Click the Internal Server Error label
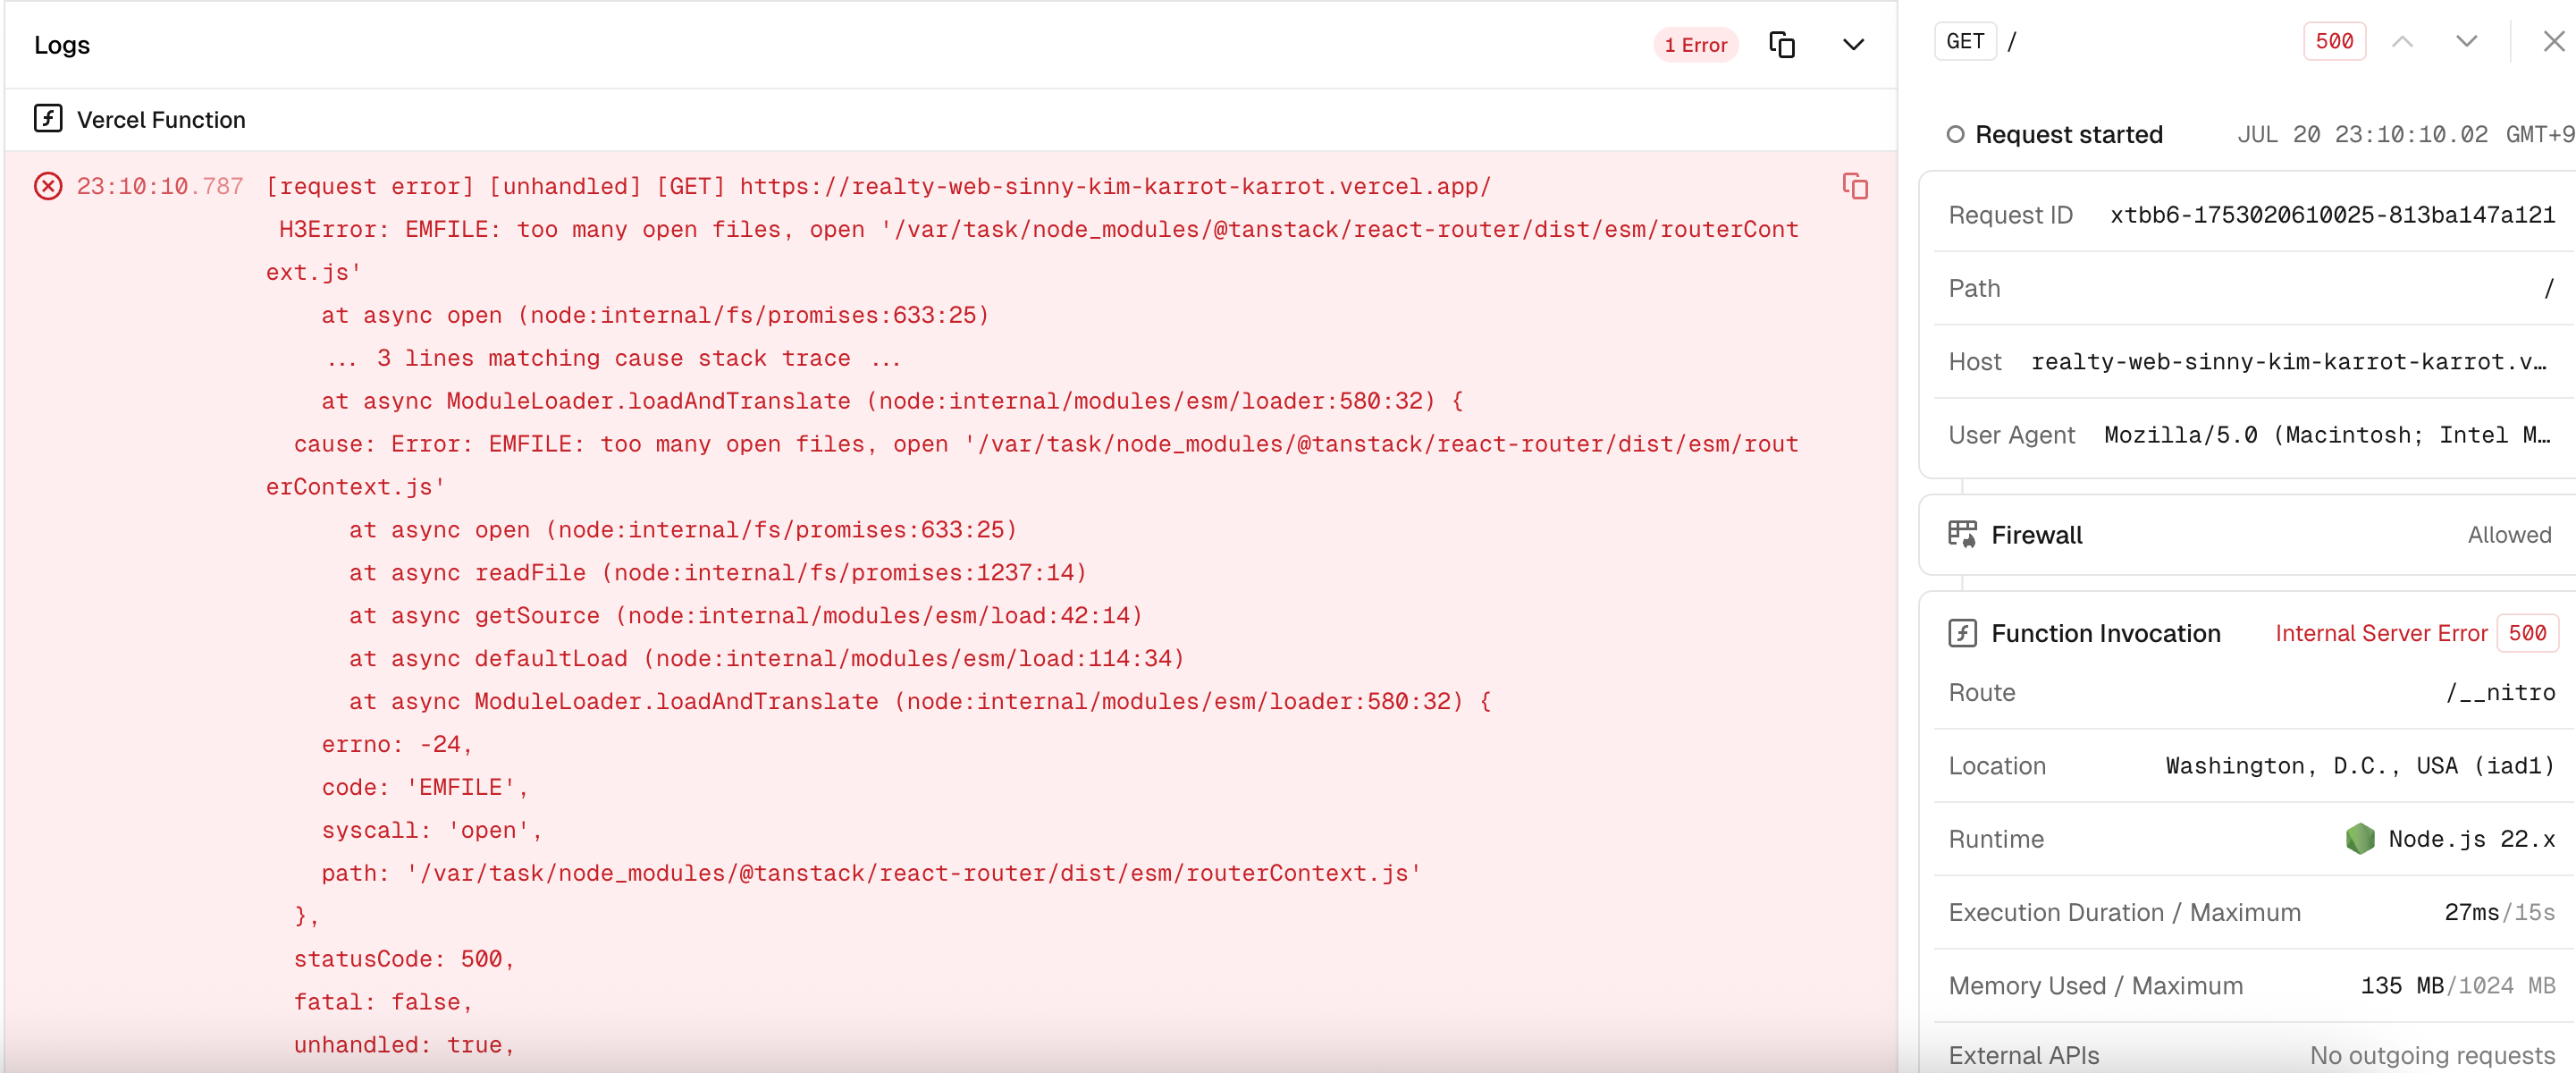Screen dimensions: 2576x1073 click(x=2380, y=633)
